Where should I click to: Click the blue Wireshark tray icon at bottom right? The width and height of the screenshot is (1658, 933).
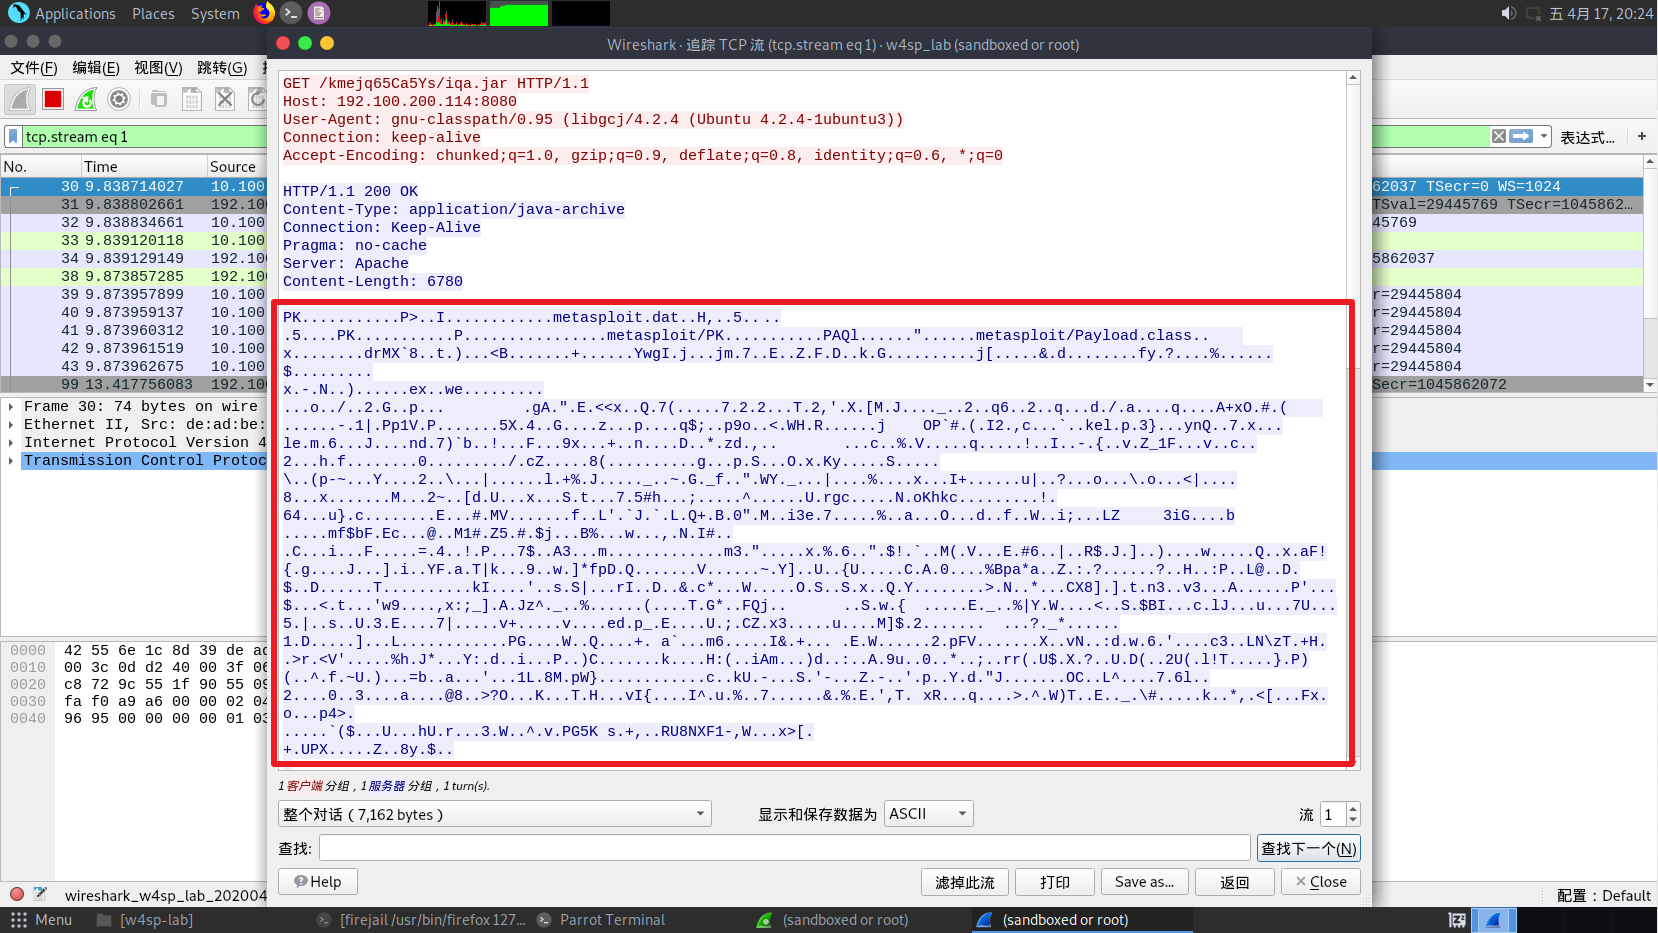pos(1493,920)
